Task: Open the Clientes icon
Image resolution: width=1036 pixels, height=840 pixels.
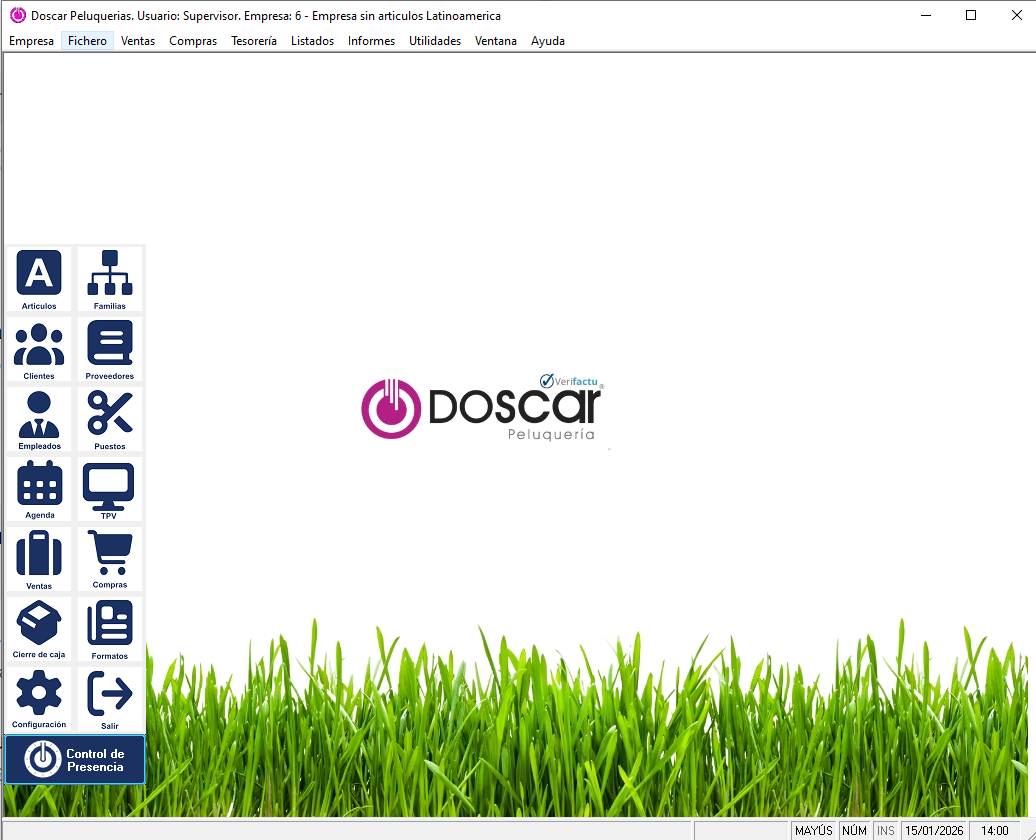Action: pyautogui.click(x=39, y=348)
